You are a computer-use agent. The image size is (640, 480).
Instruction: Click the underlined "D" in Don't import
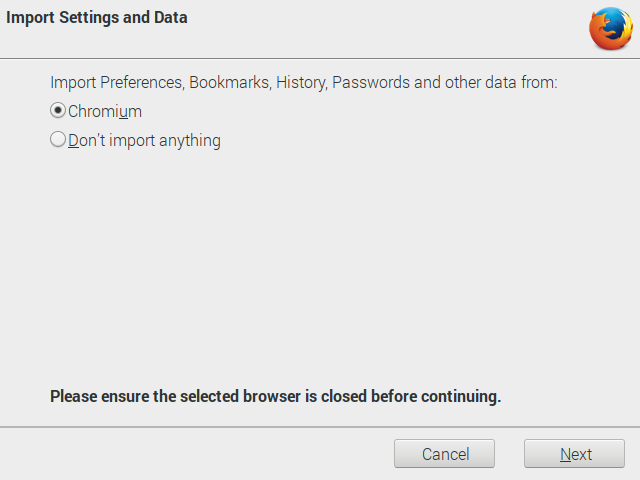pyautogui.click(x=74, y=141)
